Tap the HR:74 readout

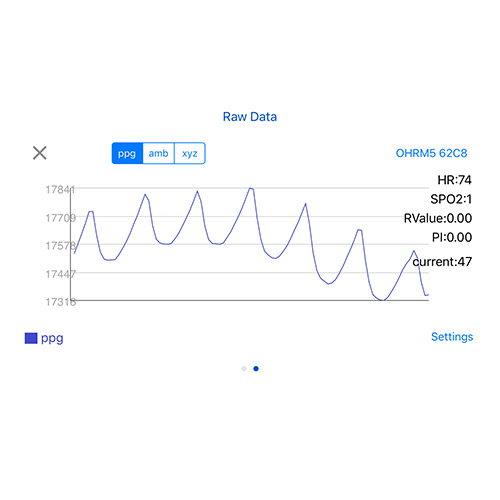(x=454, y=180)
